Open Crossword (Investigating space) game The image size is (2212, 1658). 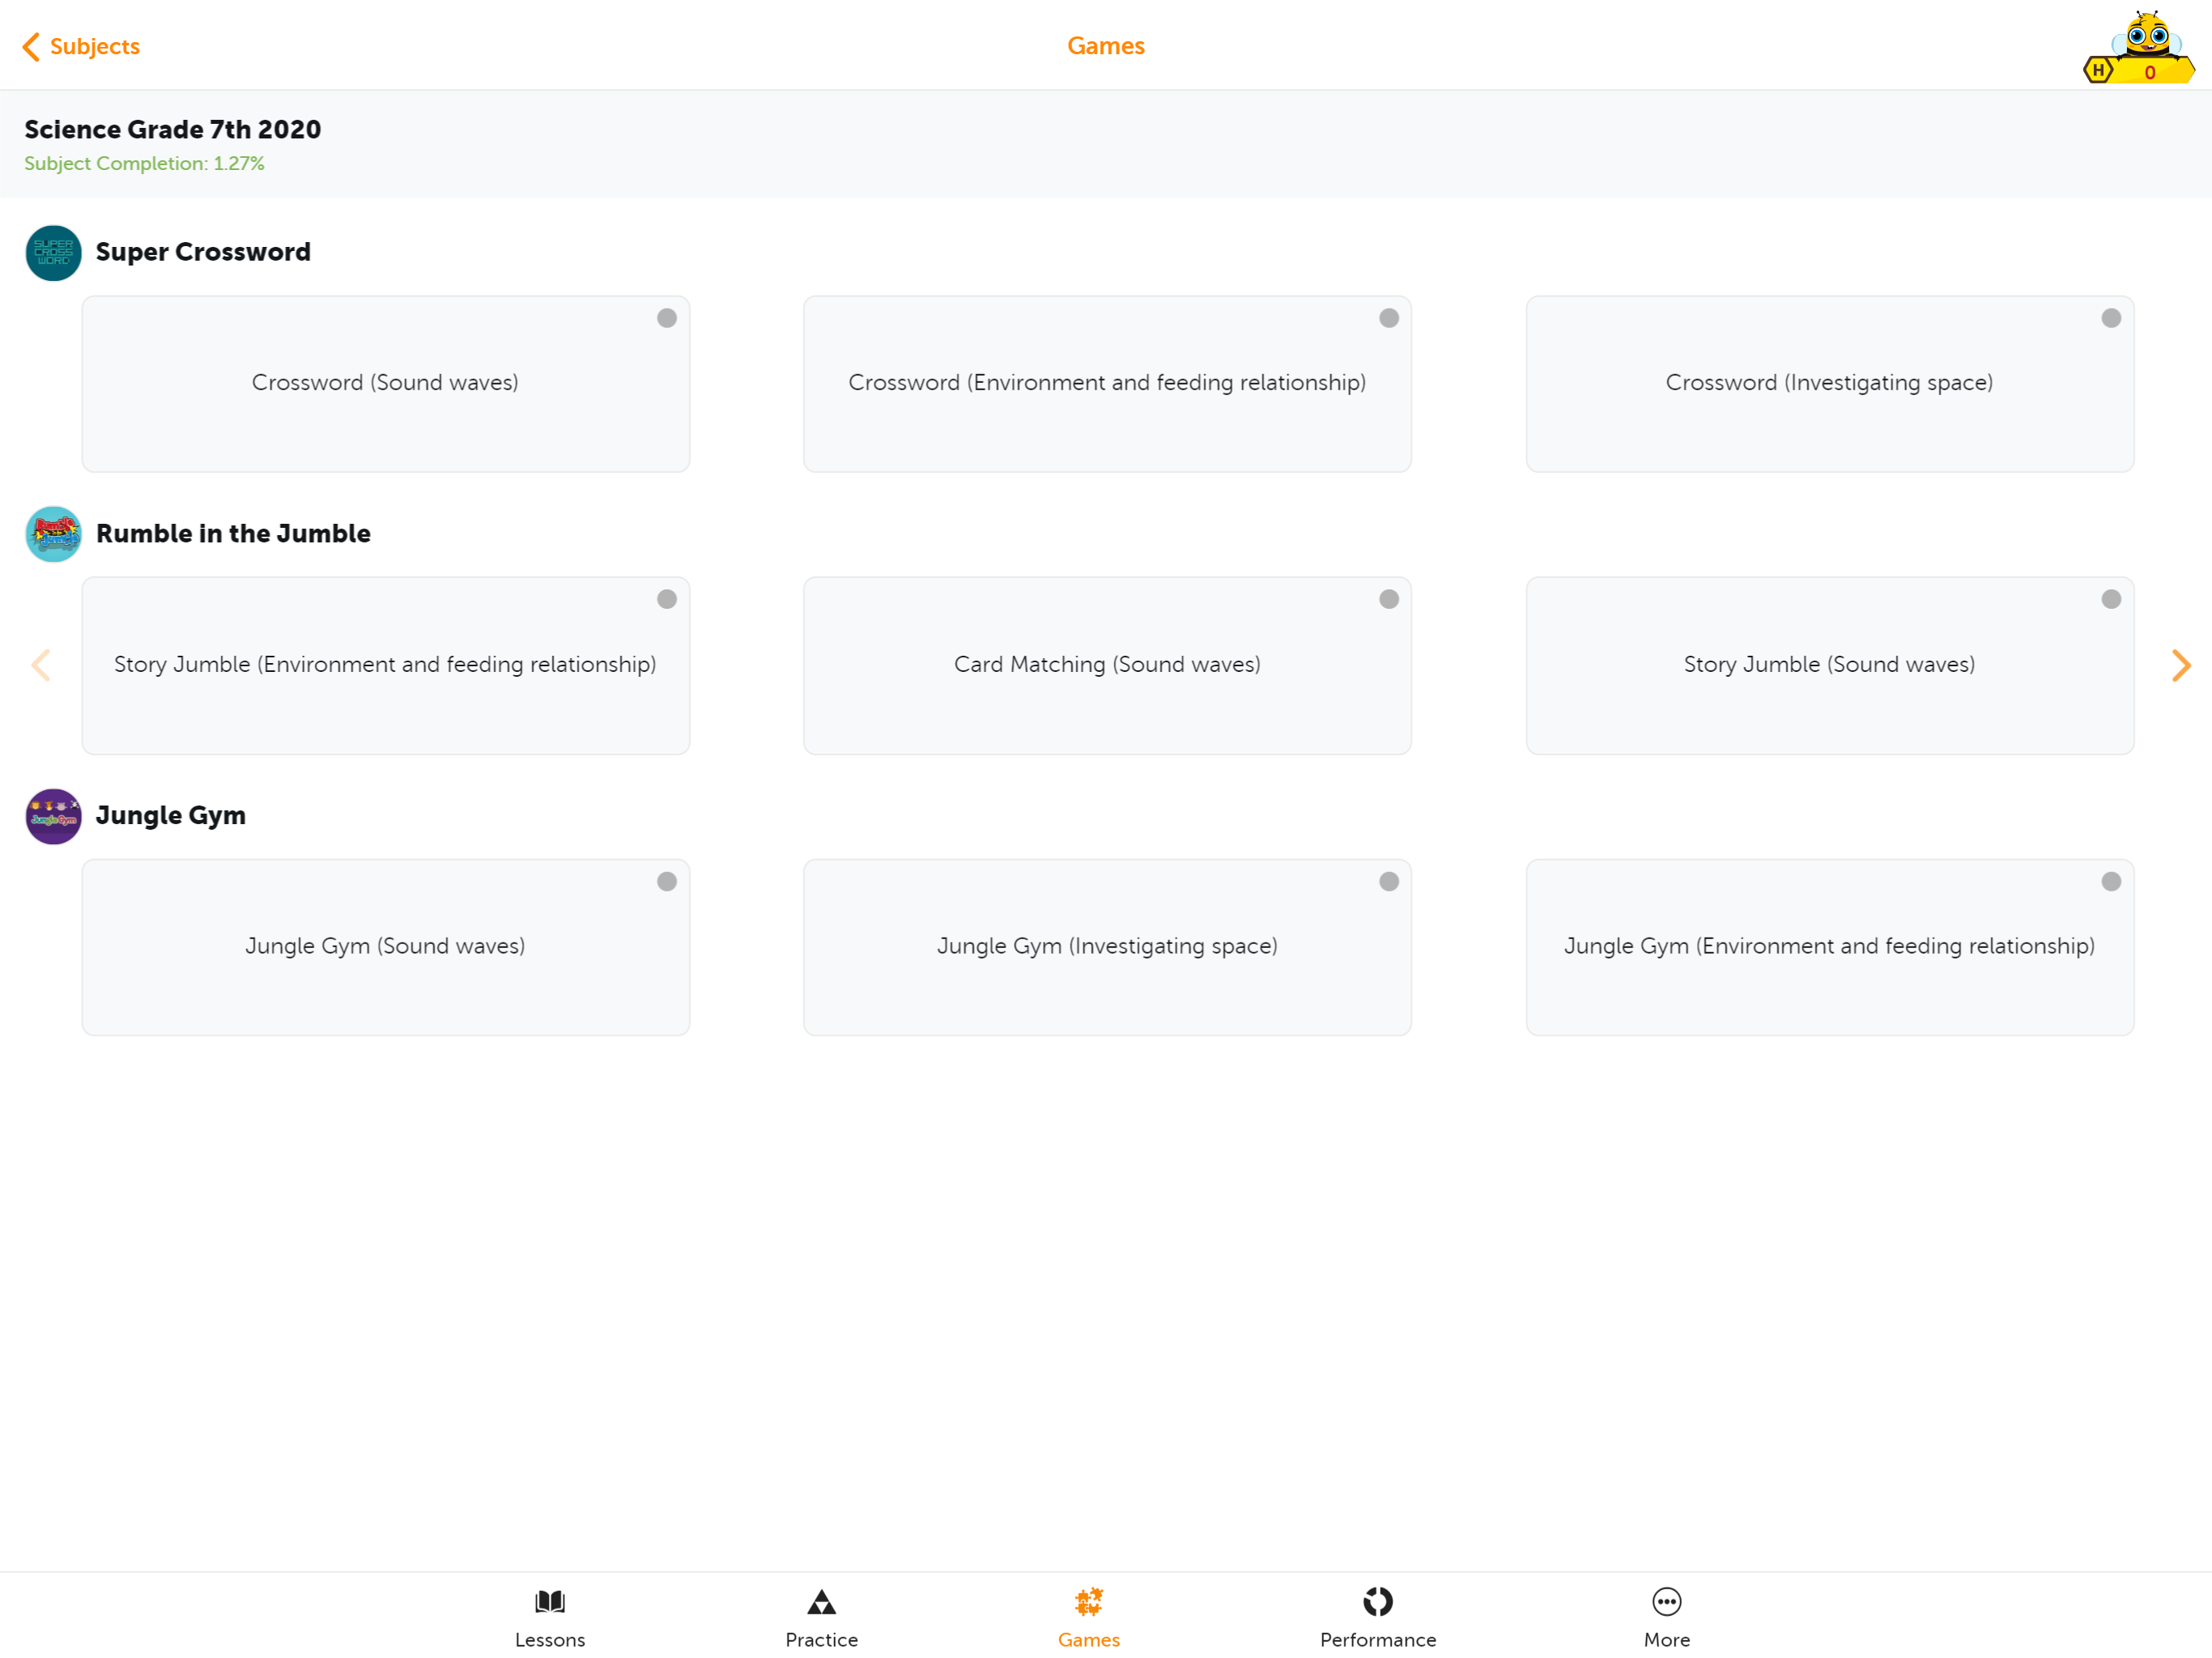(x=1829, y=383)
